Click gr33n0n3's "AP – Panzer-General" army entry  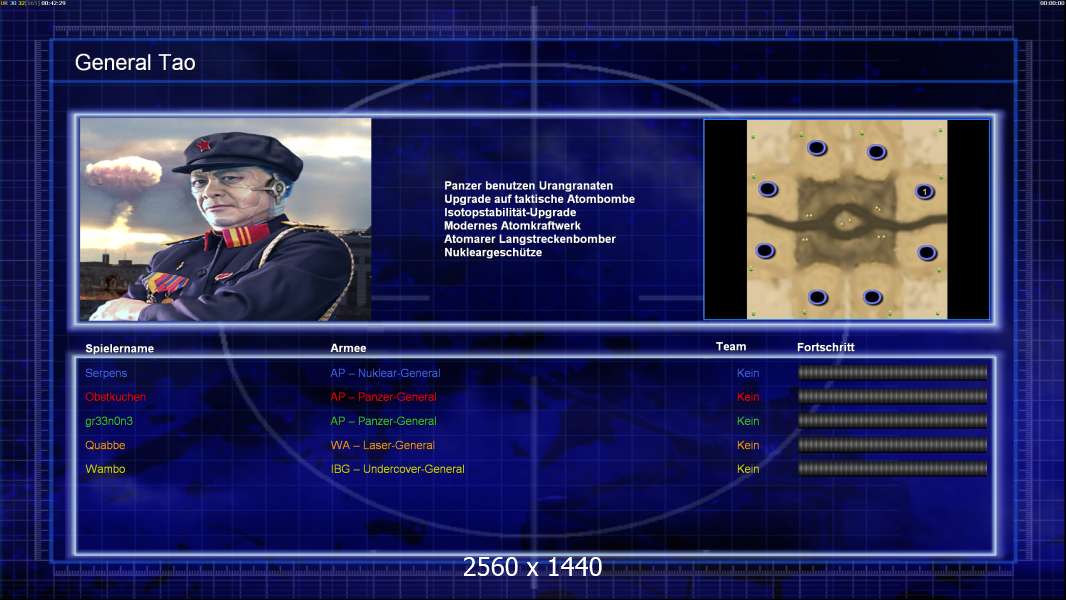click(x=383, y=421)
